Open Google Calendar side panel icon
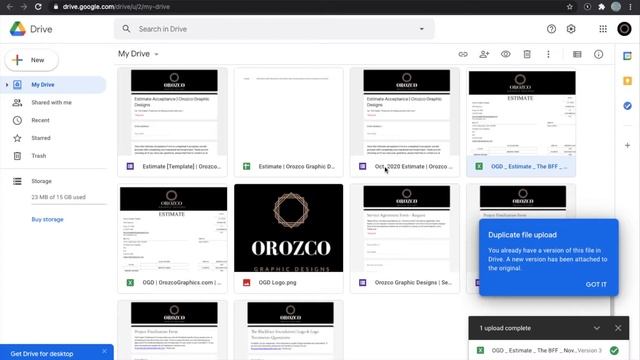Screen dimensions: 640x360 [x=627, y=56]
